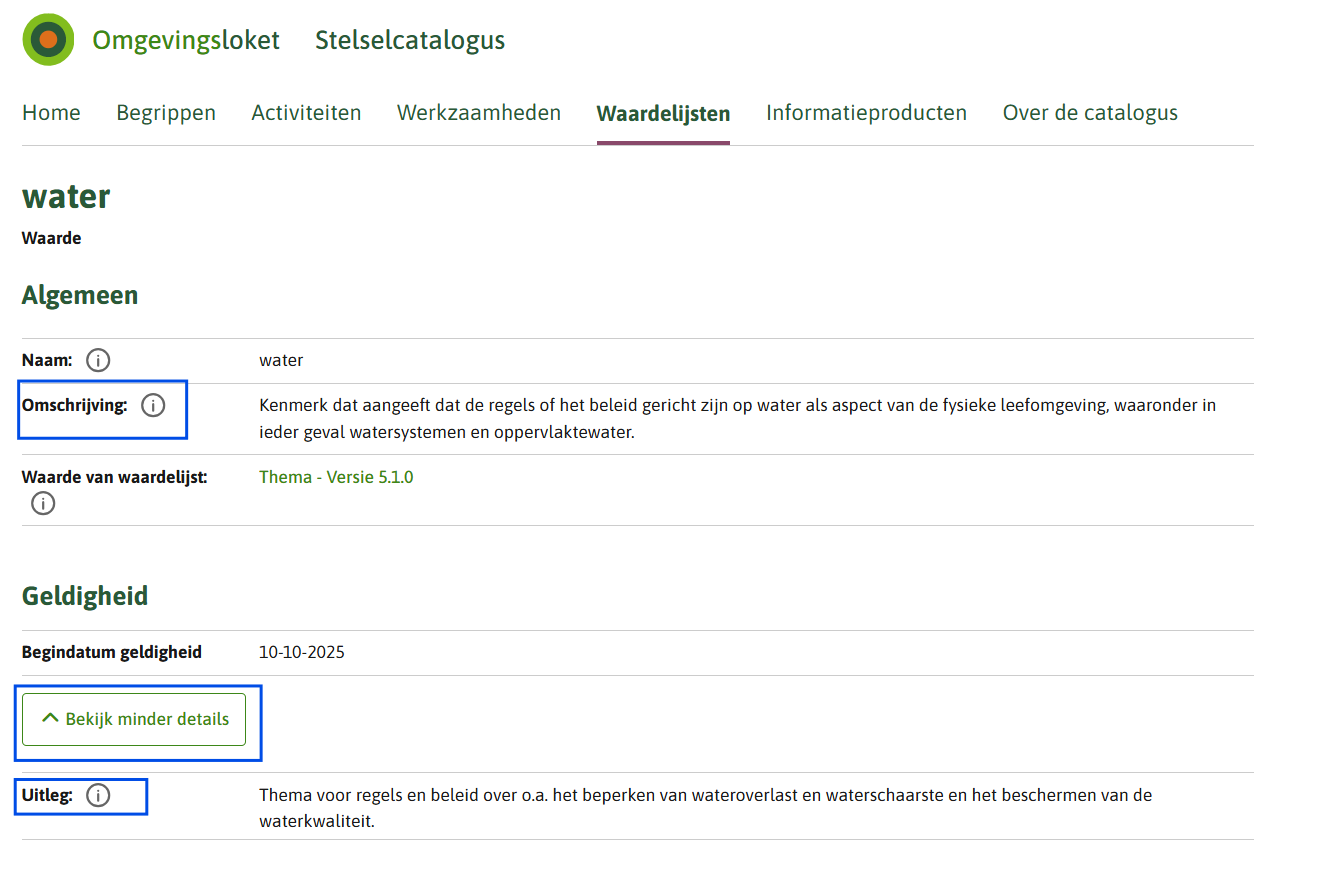This screenshot has width=1326, height=873.
Task: Collapse details with Bekijk minder details
Action: (134, 719)
